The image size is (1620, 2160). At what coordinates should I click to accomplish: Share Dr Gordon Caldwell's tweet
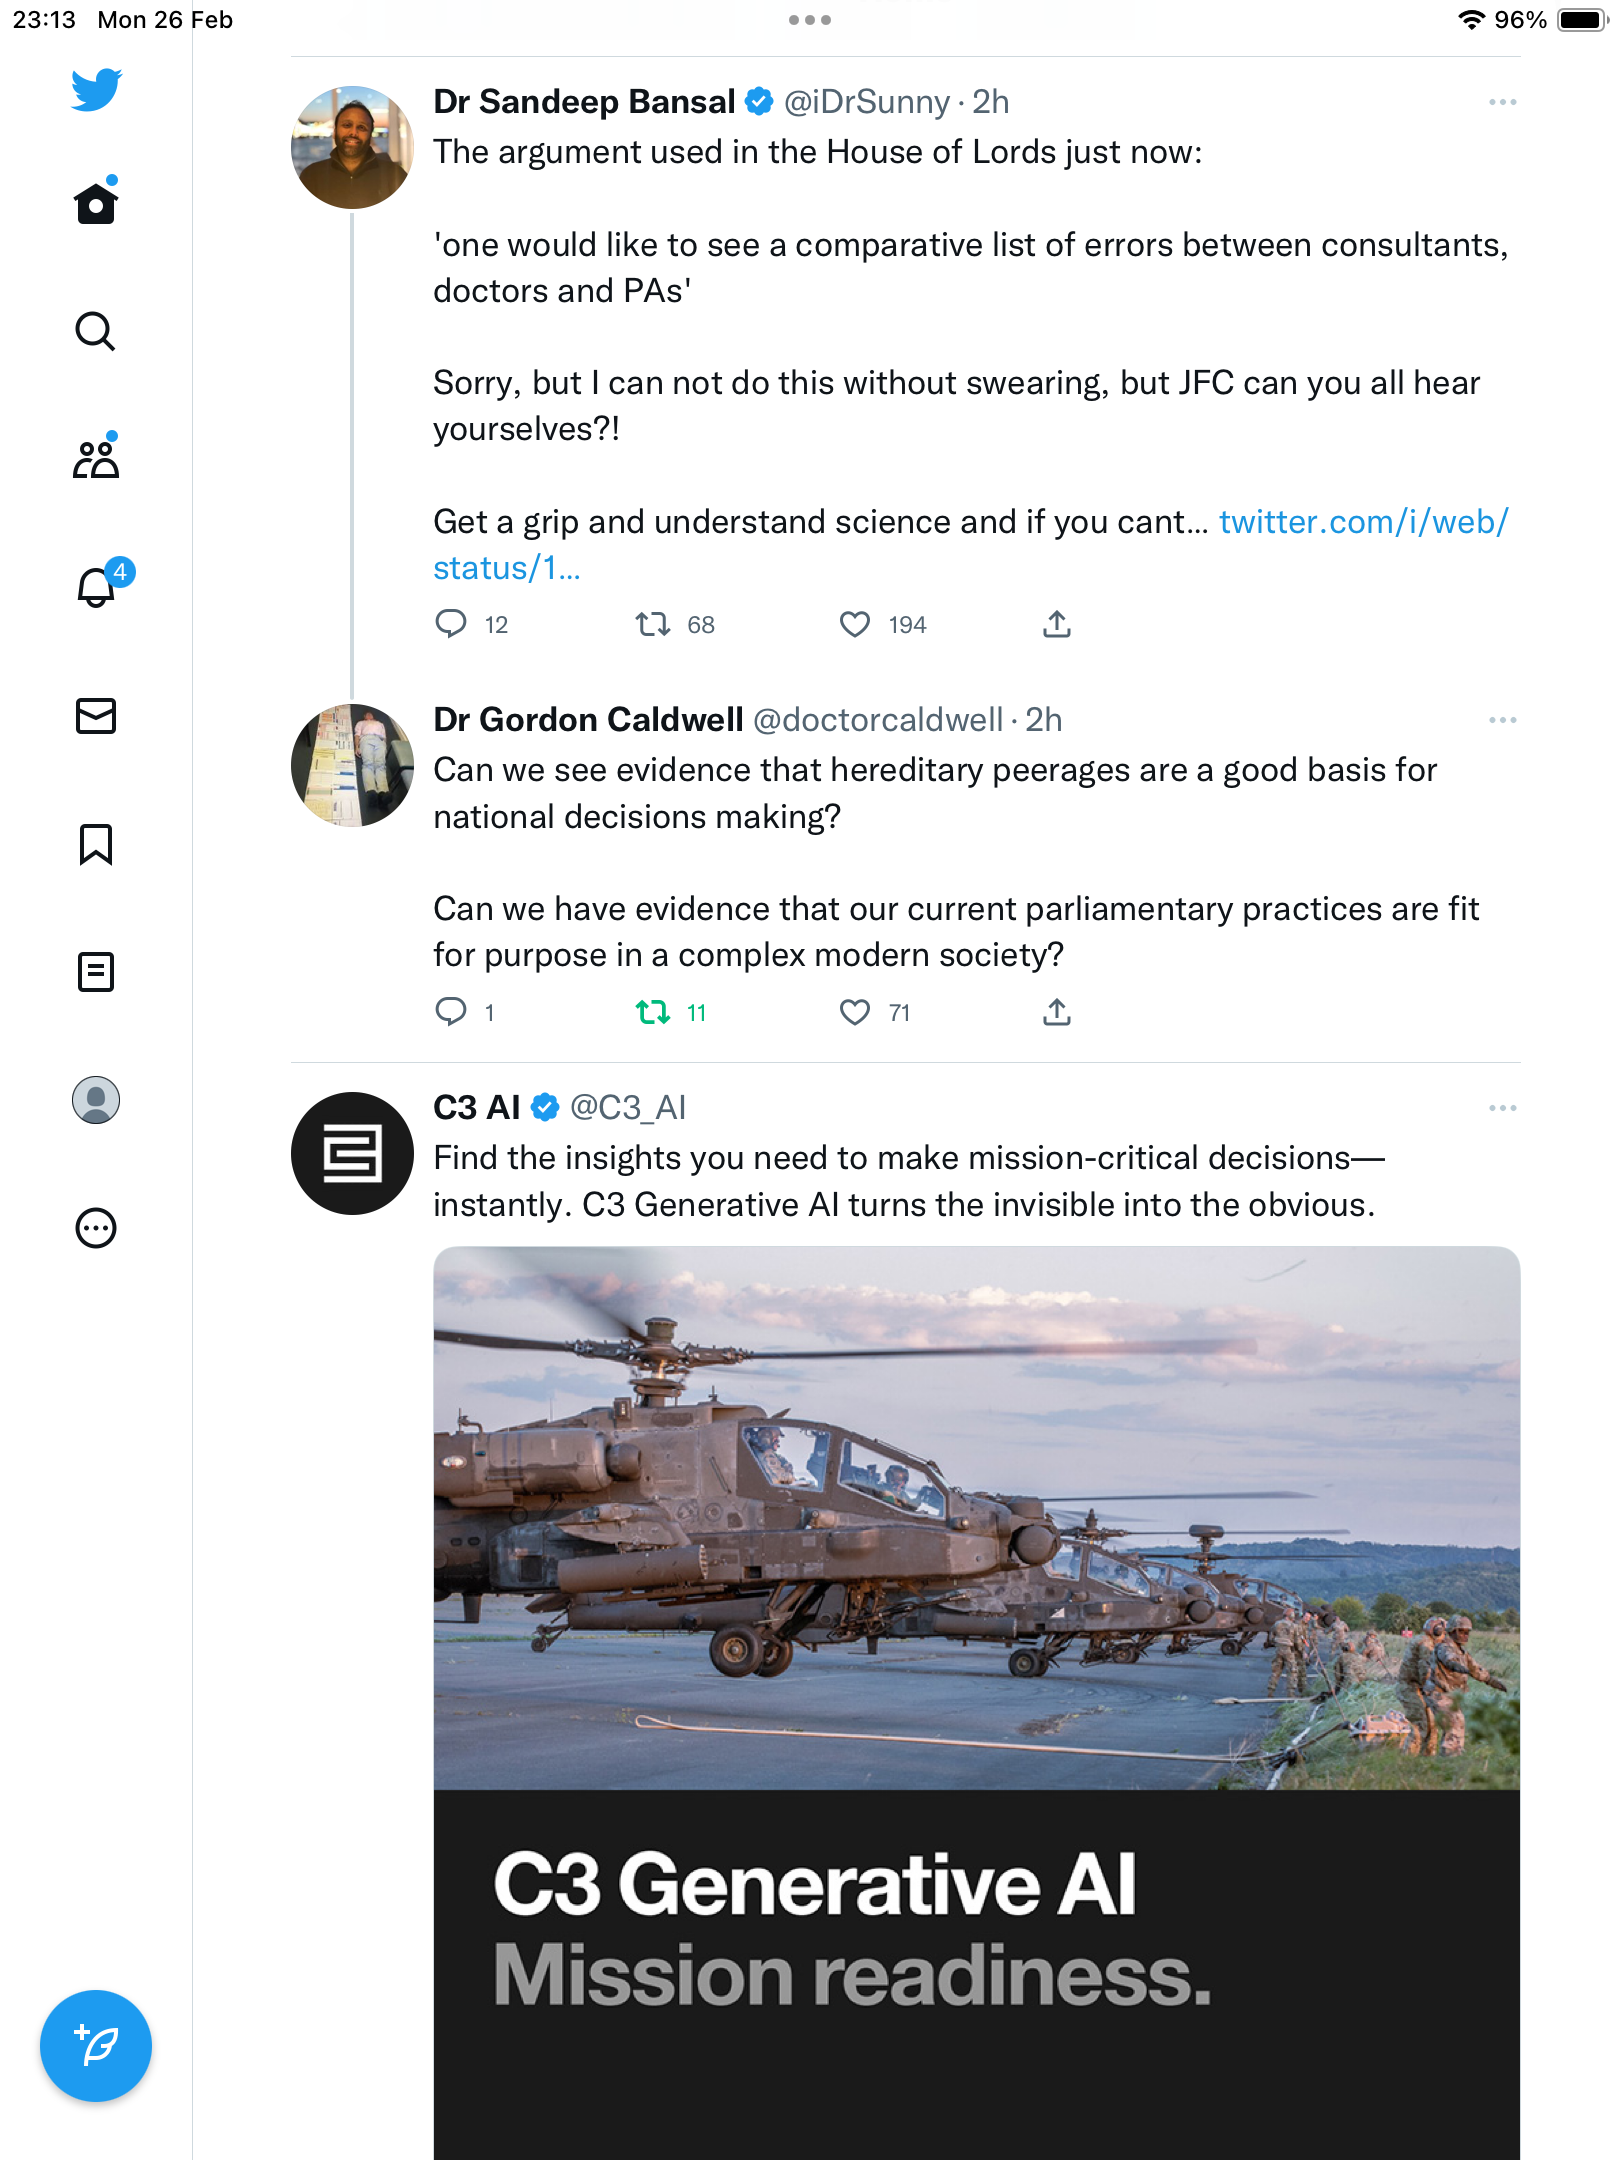click(x=1057, y=1013)
